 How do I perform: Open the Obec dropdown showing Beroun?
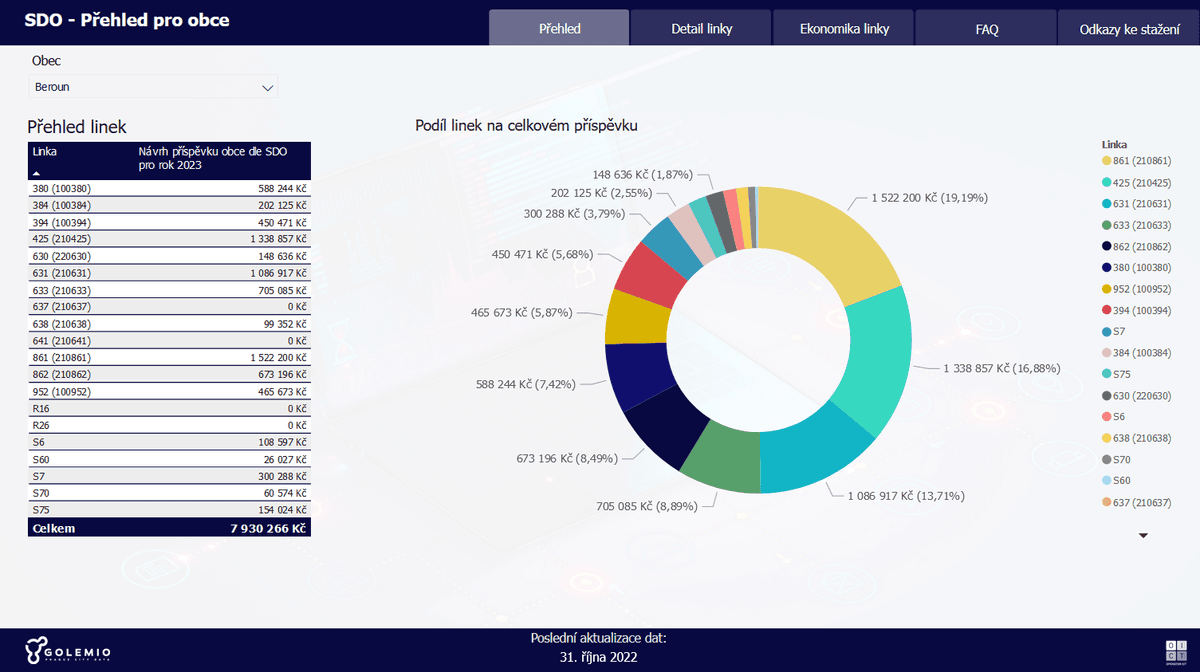(x=150, y=87)
